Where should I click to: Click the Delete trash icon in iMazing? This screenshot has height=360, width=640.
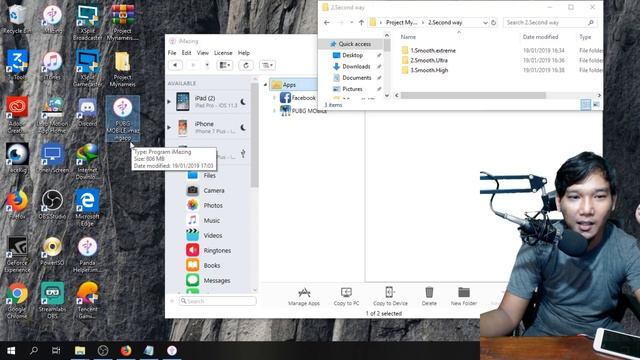click(x=429, y=297)
